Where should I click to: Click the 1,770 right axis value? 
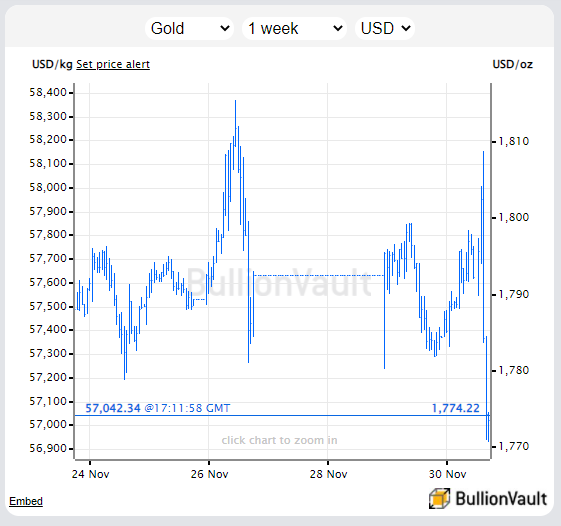point(513,446)
